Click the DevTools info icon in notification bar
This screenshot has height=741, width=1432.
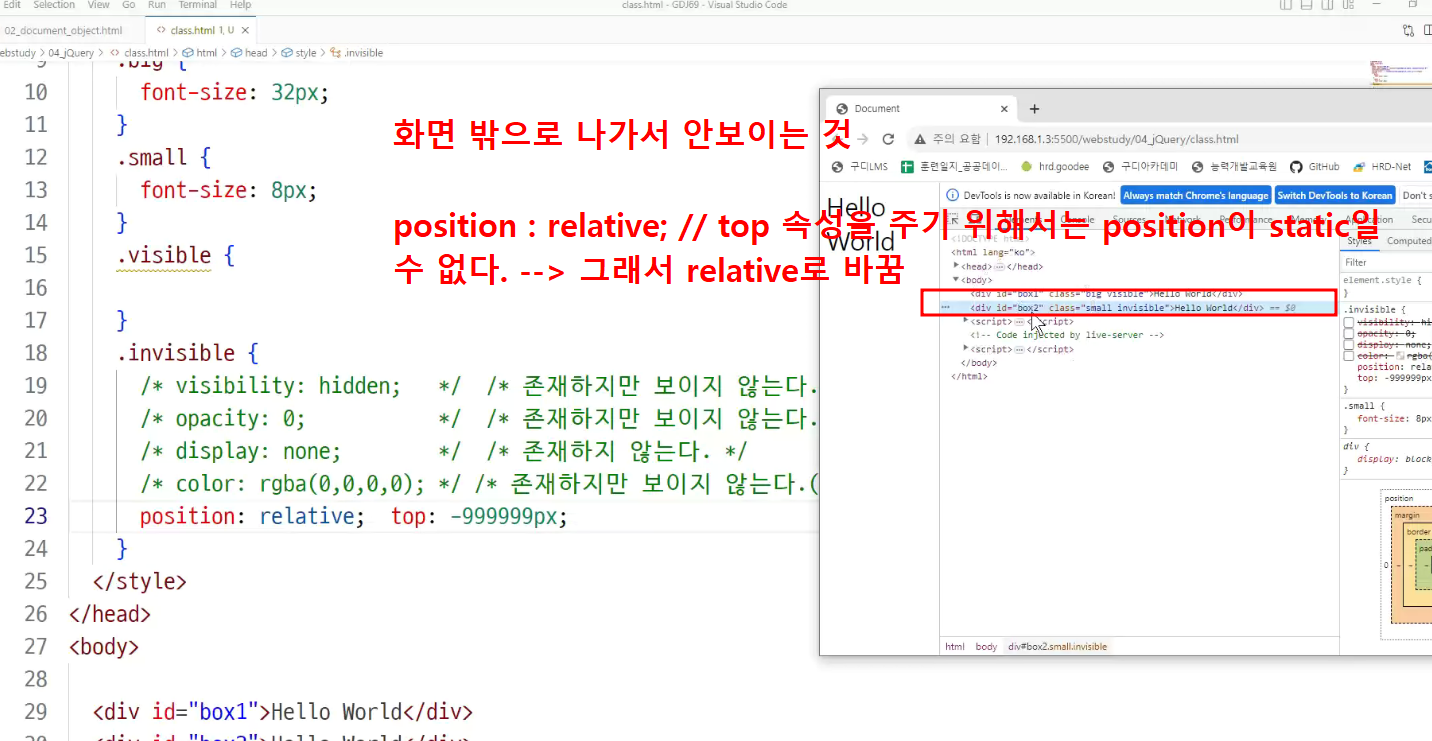pyautogui.click(x=953, y=195)
